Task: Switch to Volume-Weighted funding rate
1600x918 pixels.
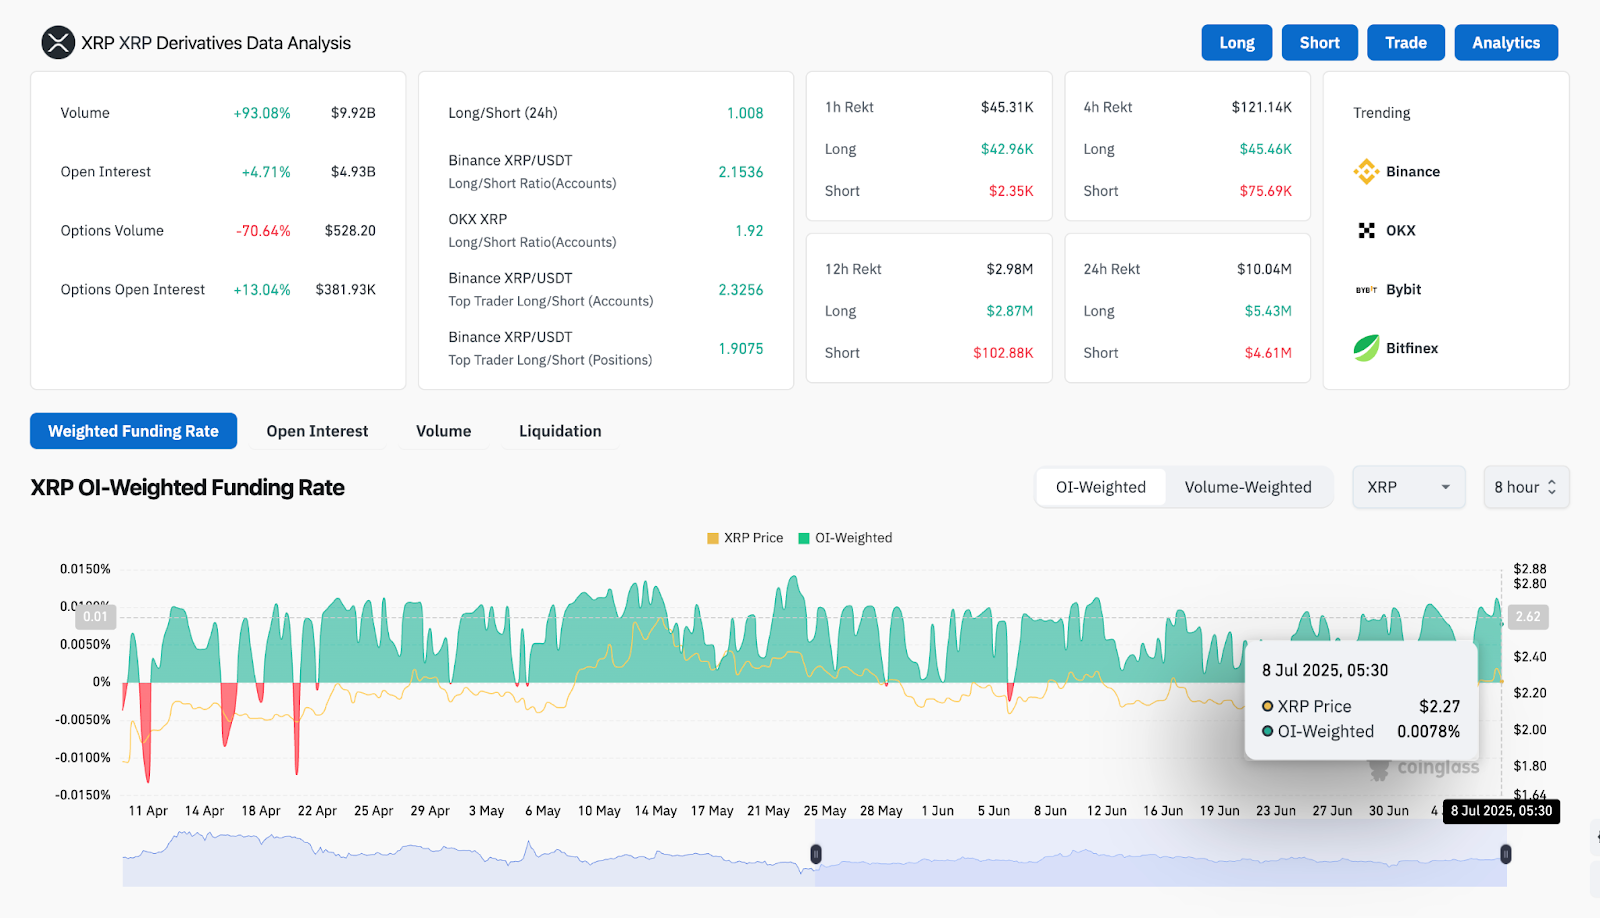Action: pos(1247,487)
